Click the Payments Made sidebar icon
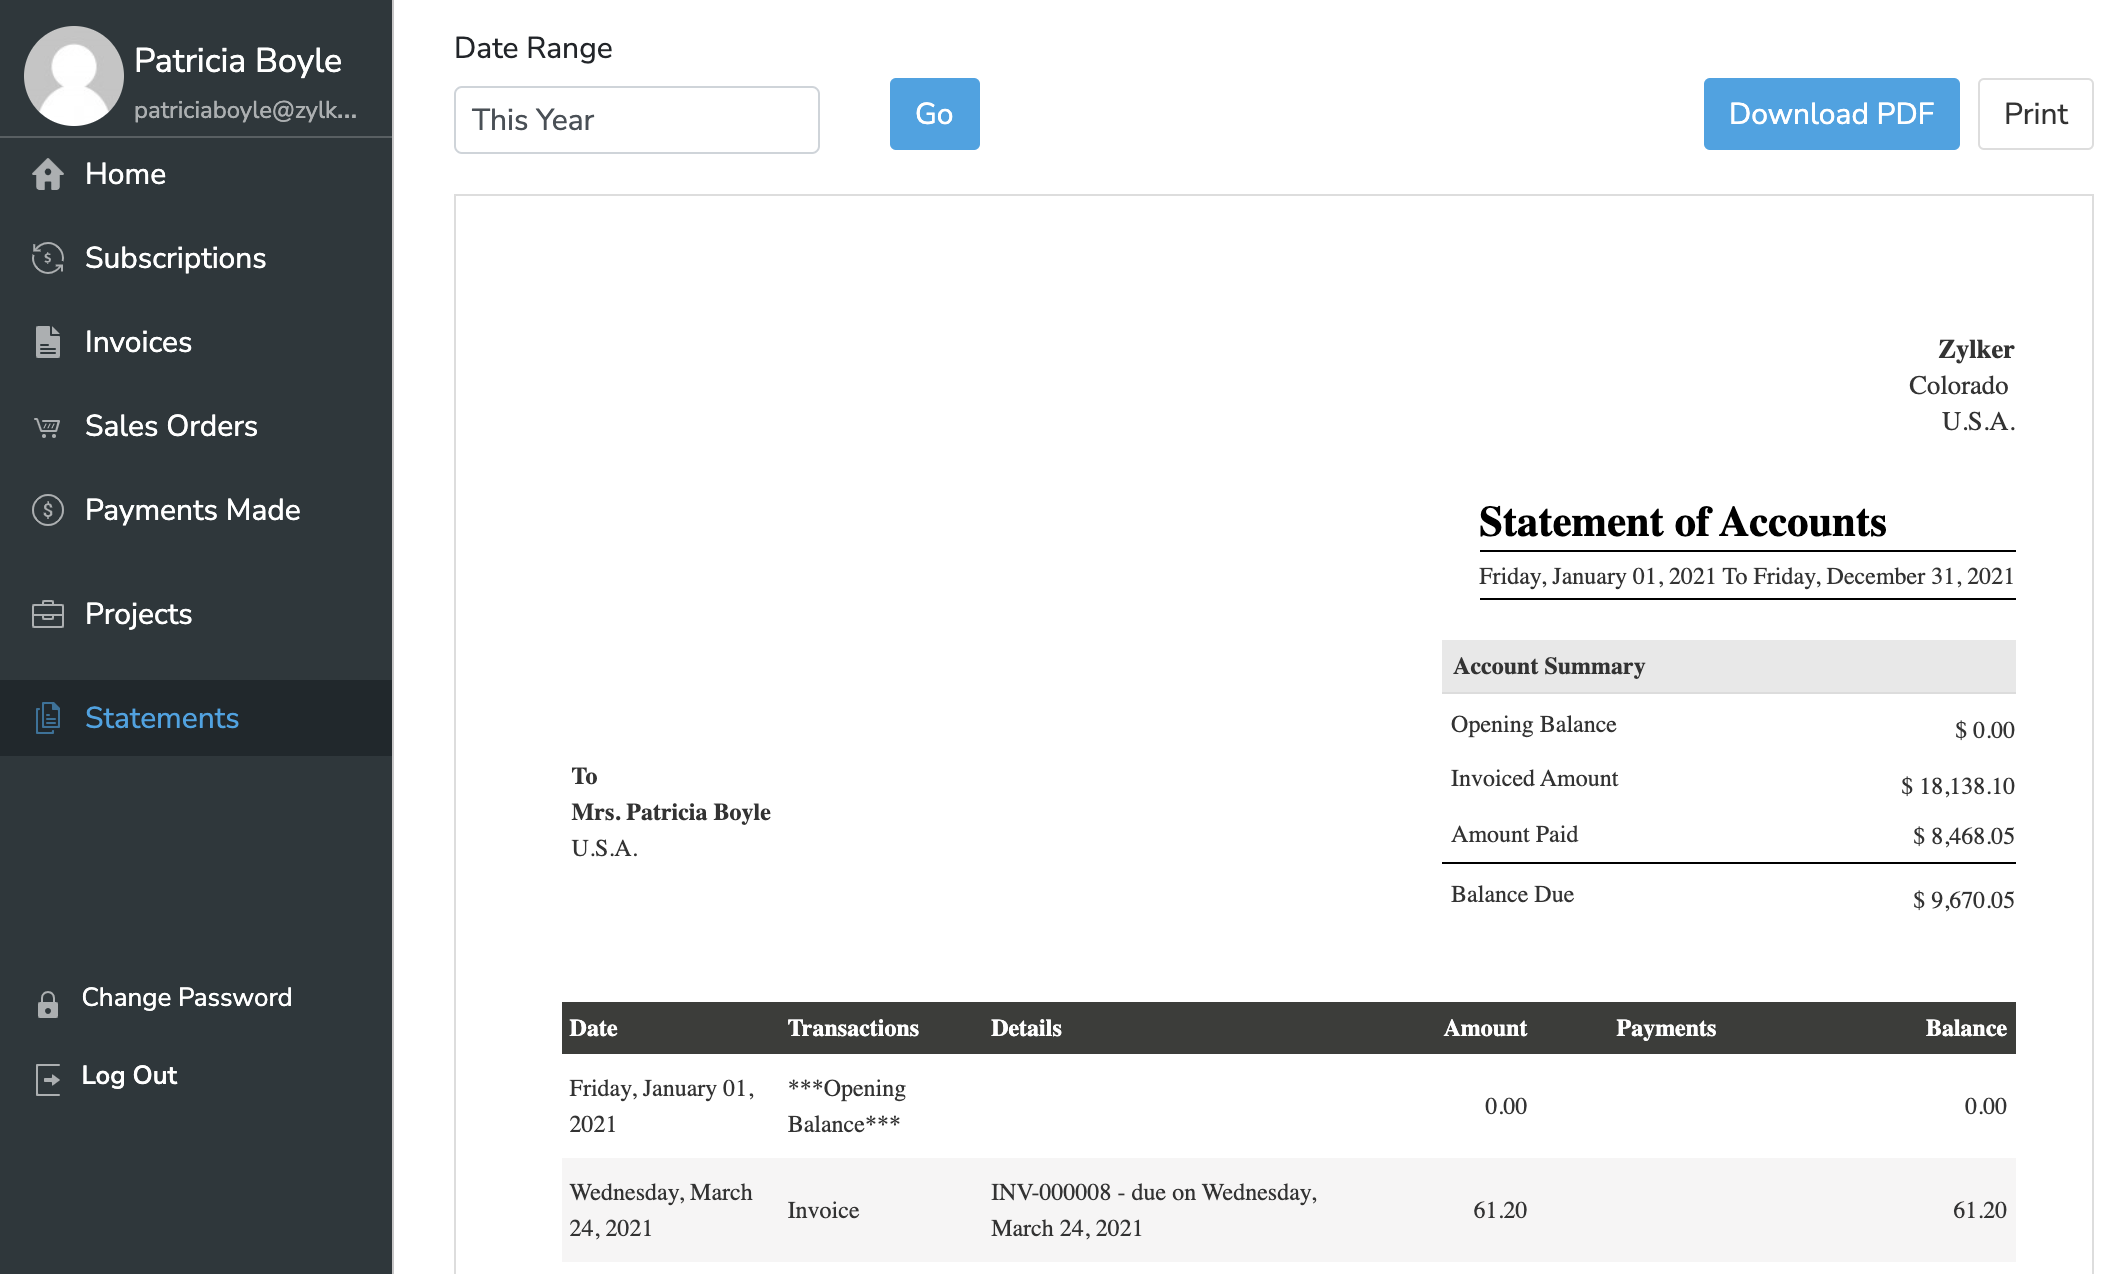The height and width of the screenshot is (1274, 2122). point(45,511)
